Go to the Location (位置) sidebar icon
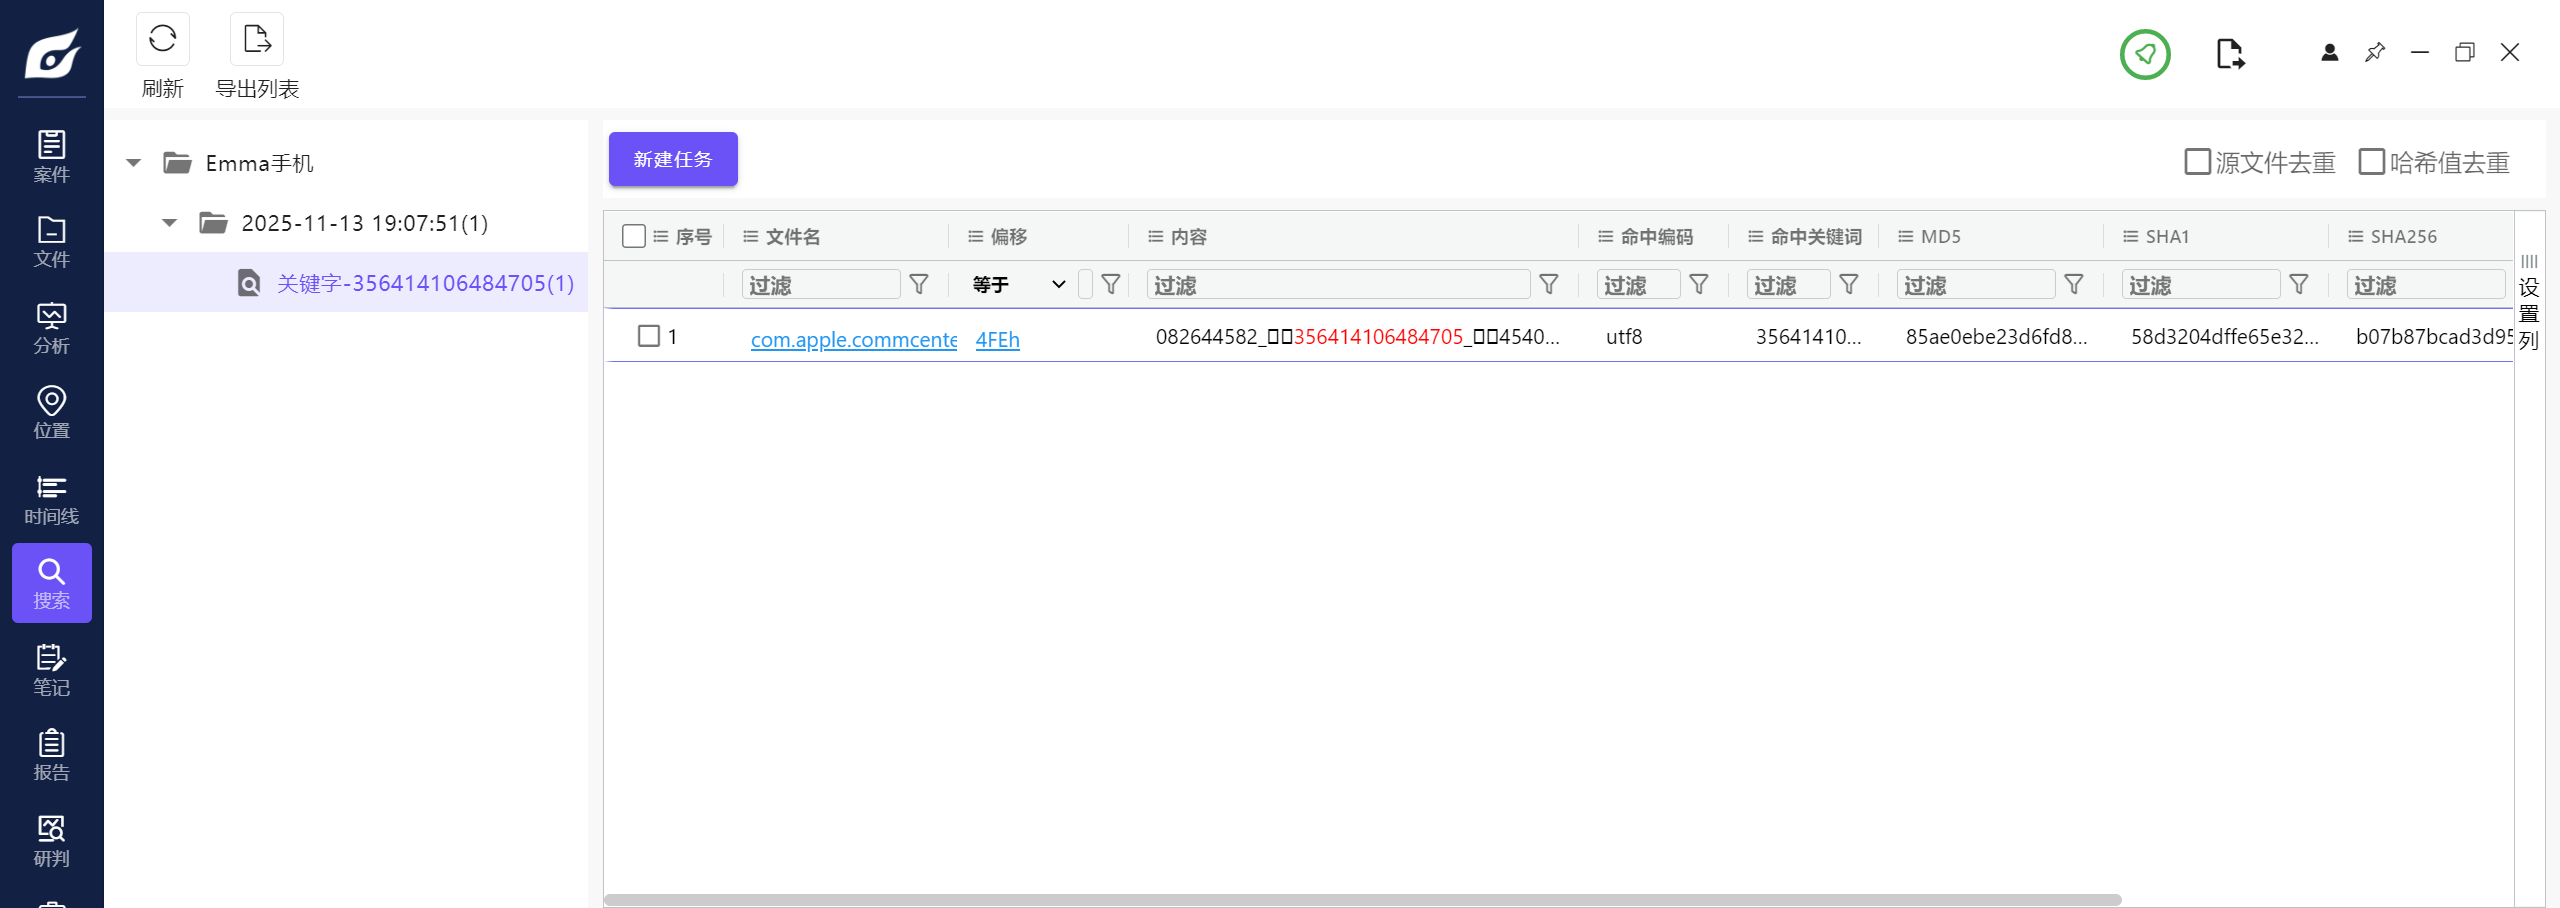This screenshot has height=908, width=2560. coord(51,413)
